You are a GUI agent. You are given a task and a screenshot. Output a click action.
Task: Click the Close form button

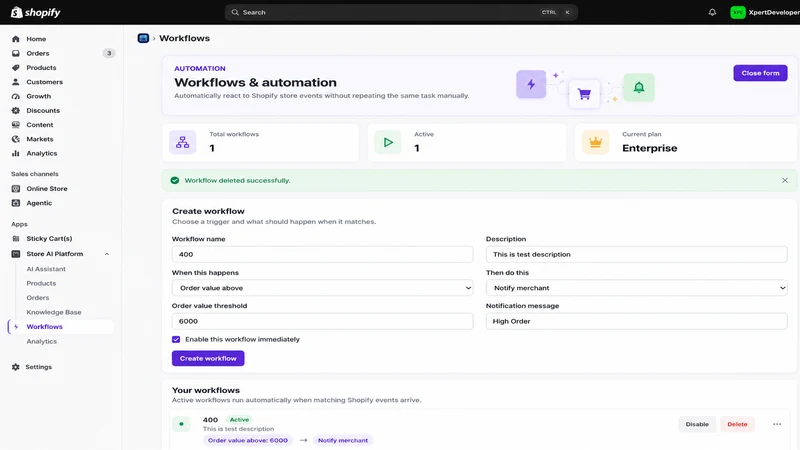pyautogui.click(x=760, y=73)
